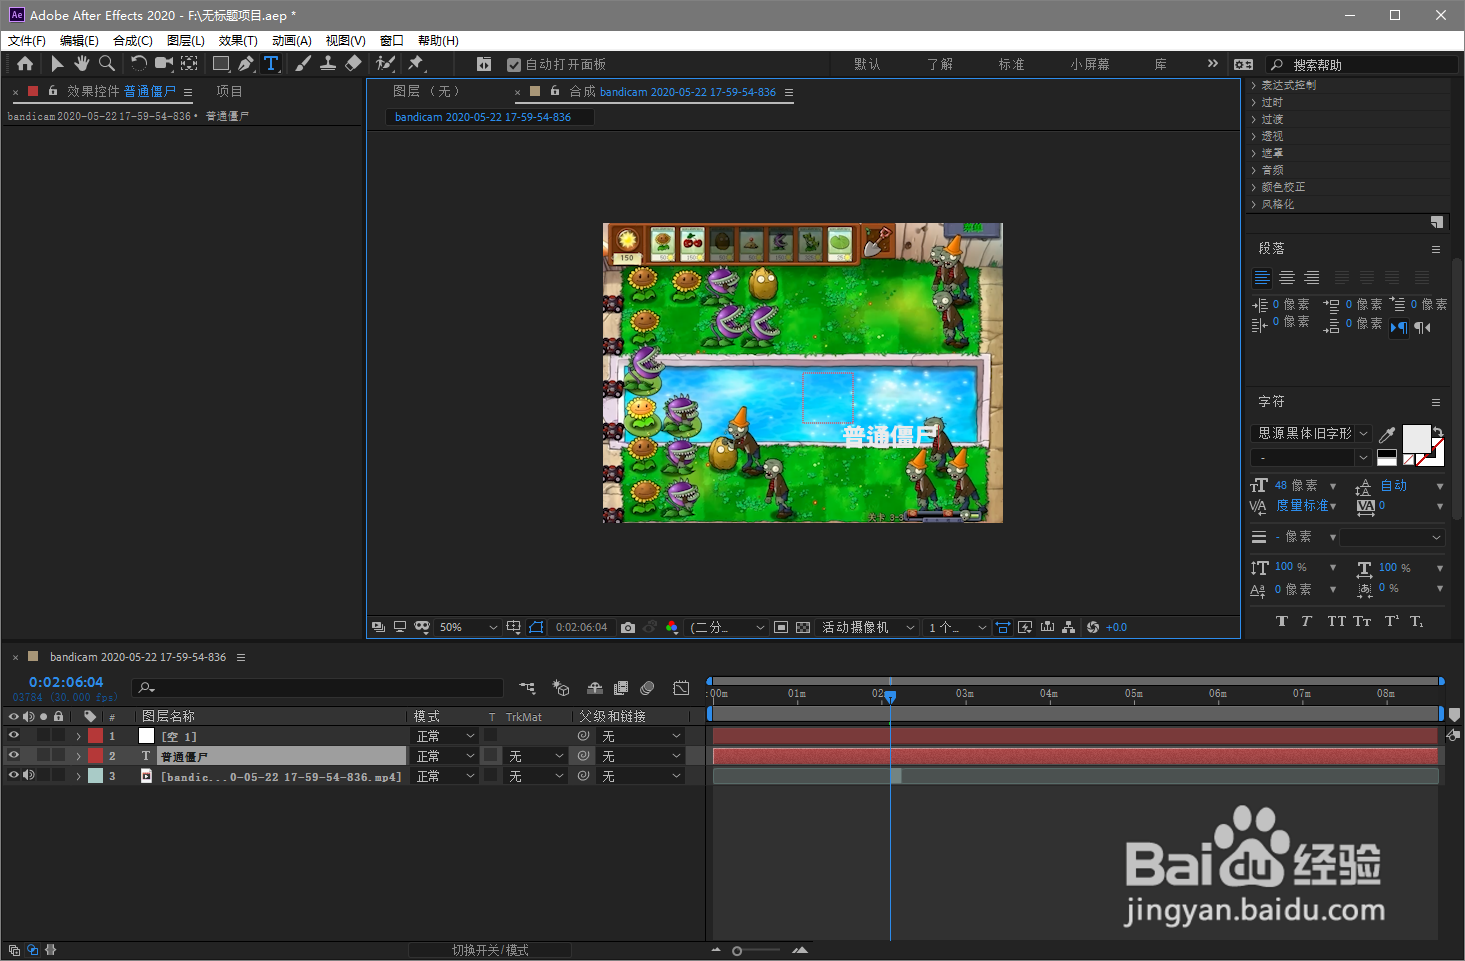Toggle the 自动打开面板 checkbox

tap(514, 65)
